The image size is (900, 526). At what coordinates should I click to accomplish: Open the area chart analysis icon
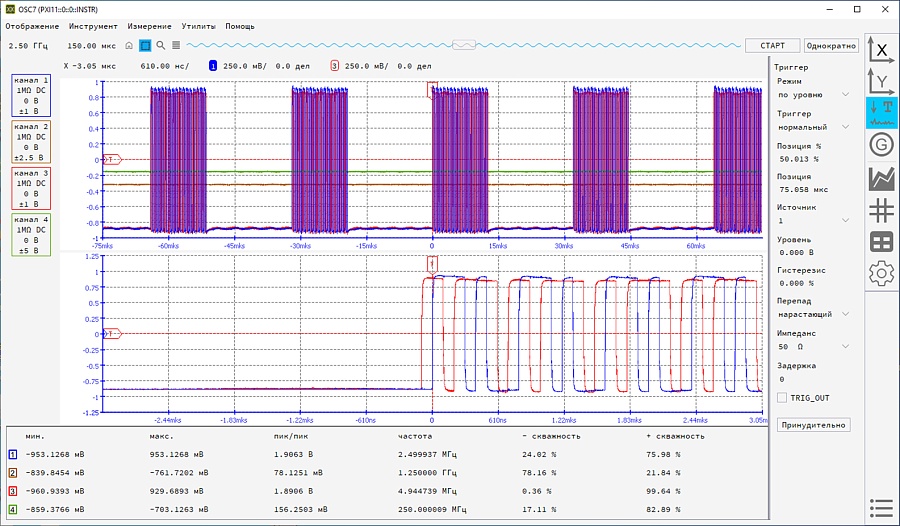pos(881,178)
